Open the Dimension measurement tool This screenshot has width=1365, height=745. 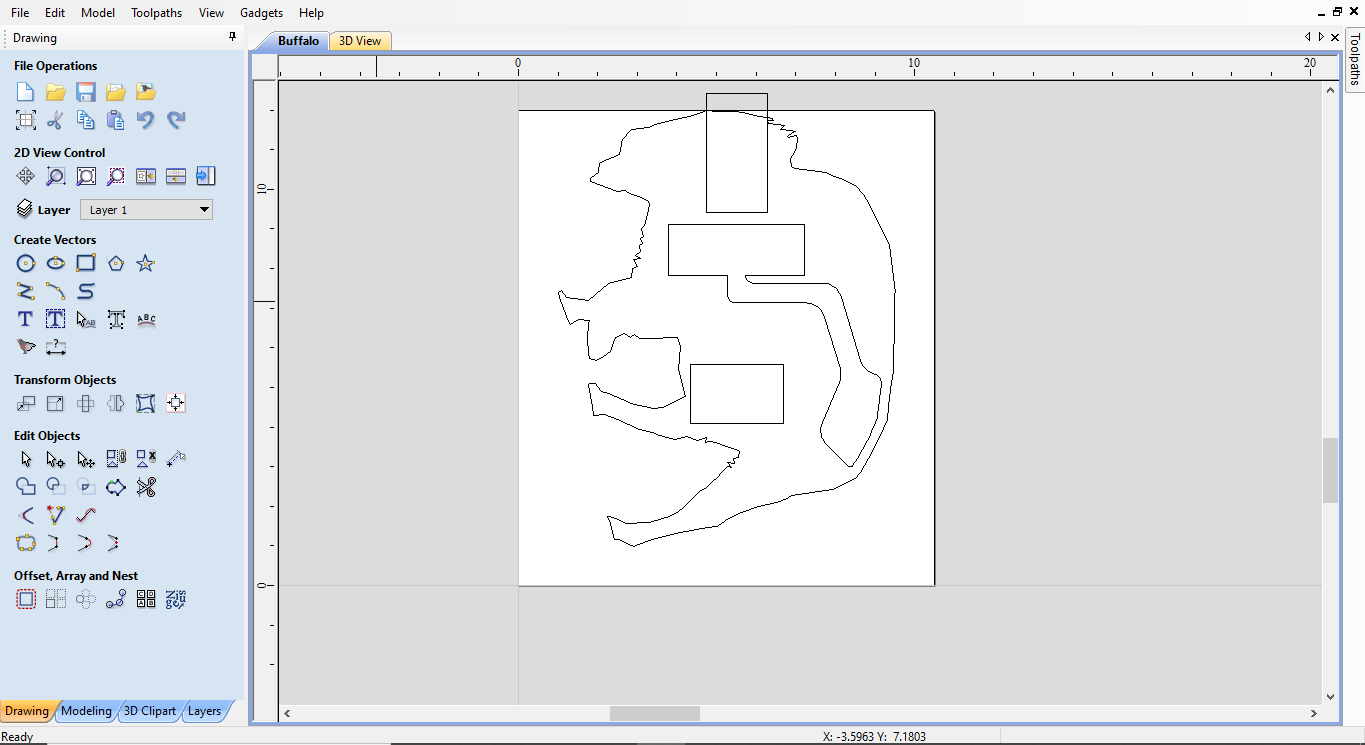point(56,347)
